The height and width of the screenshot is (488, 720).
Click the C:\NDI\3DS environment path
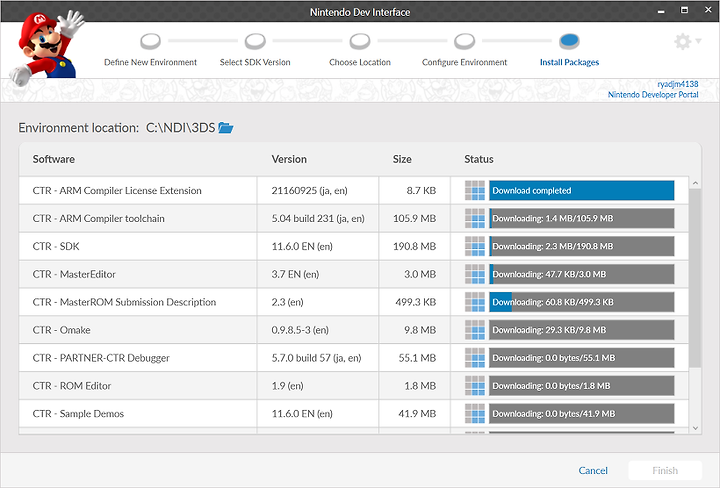180,128
